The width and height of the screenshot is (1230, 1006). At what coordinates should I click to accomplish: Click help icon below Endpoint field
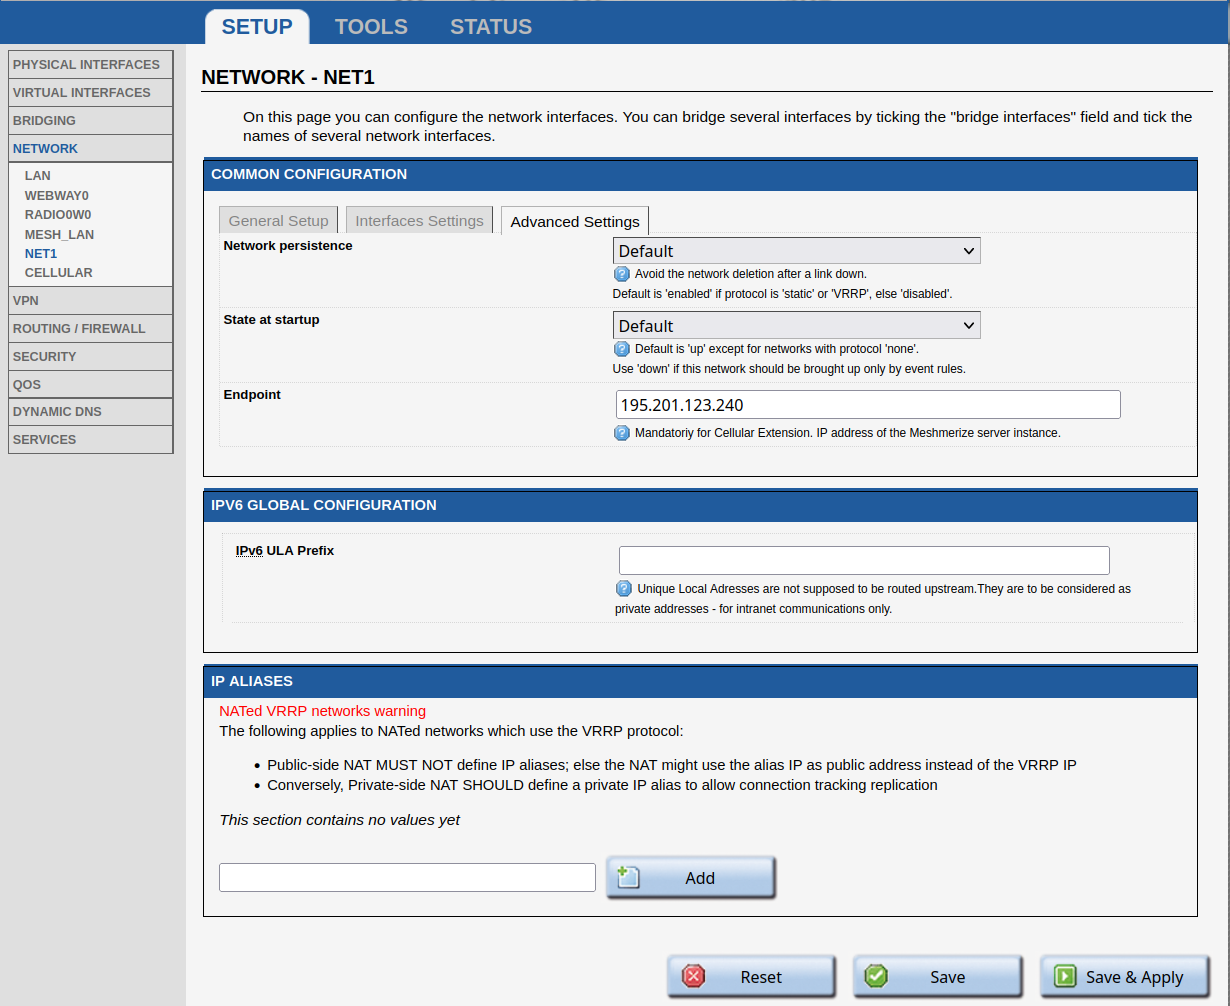tap(622, 433)
